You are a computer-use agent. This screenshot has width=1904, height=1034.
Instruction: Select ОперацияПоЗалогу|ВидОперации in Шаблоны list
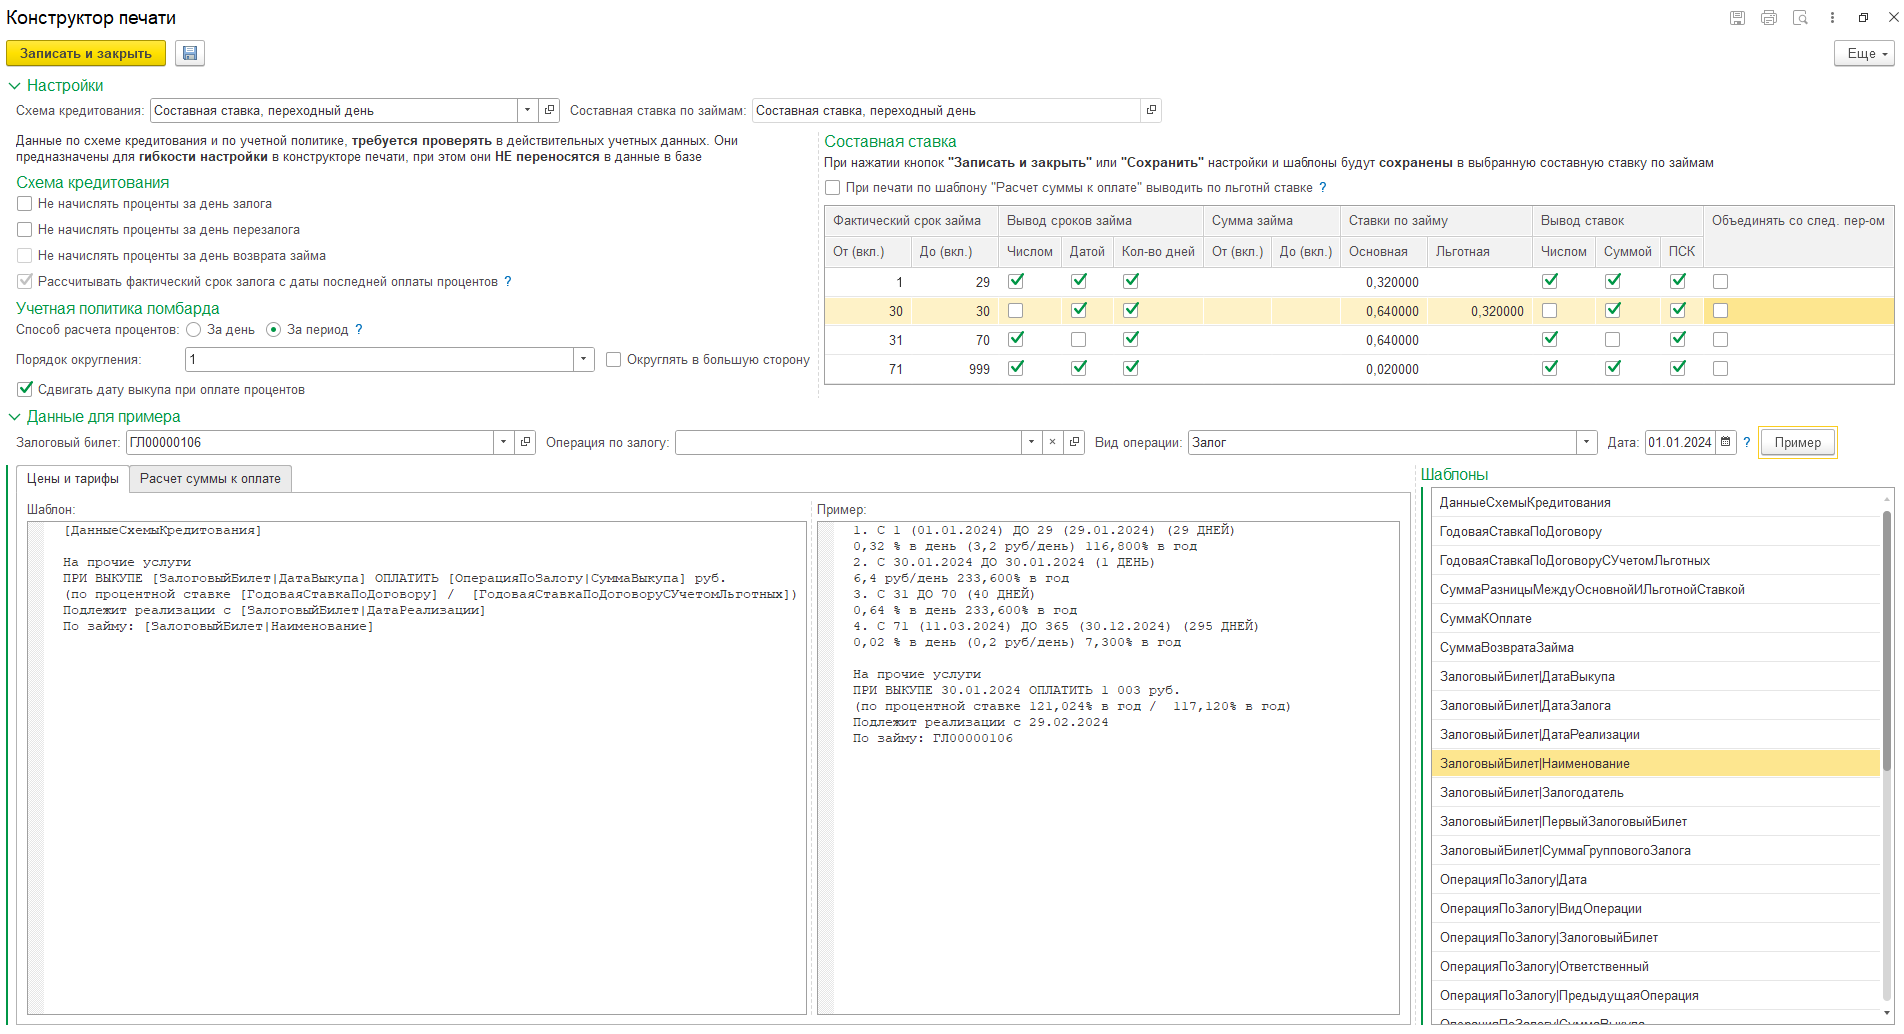tap(1656, 909)
